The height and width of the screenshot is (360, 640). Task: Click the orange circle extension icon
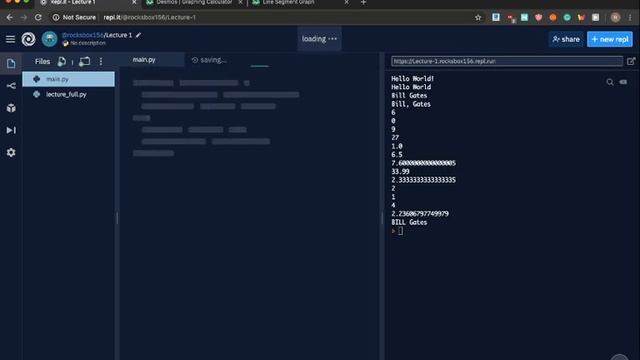pyautogui.click(x=553, y=17)
